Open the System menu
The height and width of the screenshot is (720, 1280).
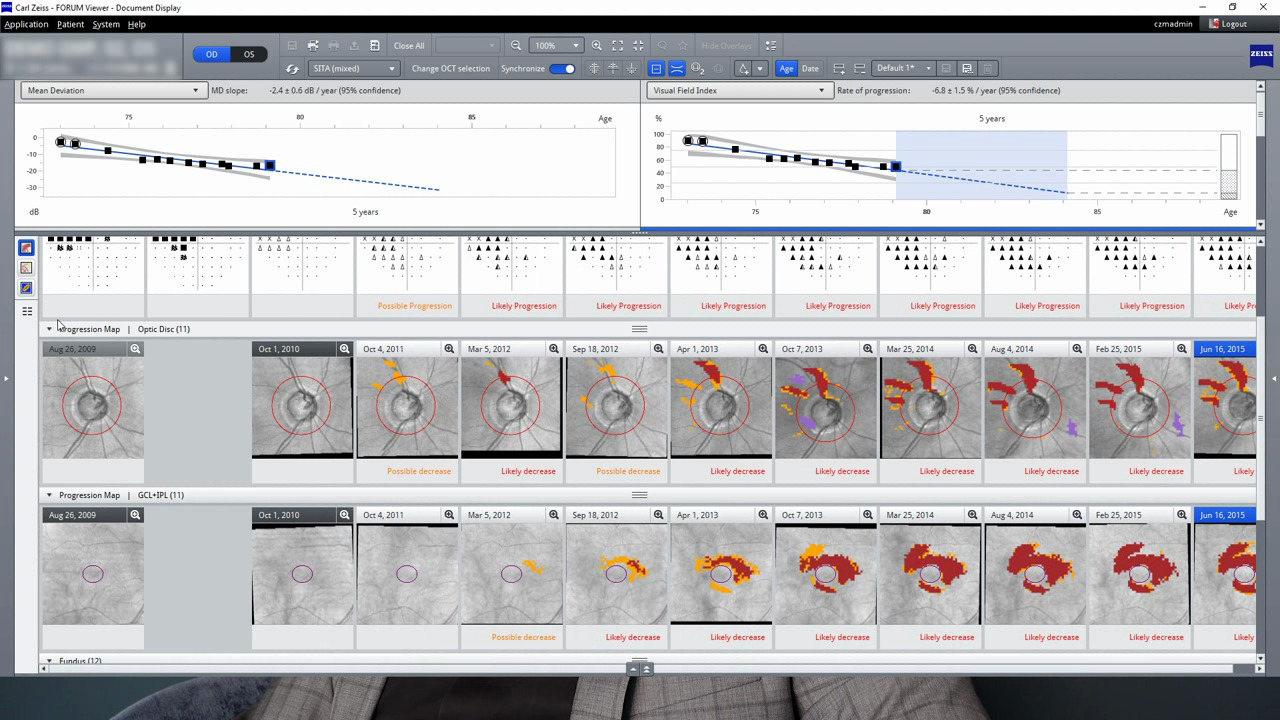click(106, 24)
